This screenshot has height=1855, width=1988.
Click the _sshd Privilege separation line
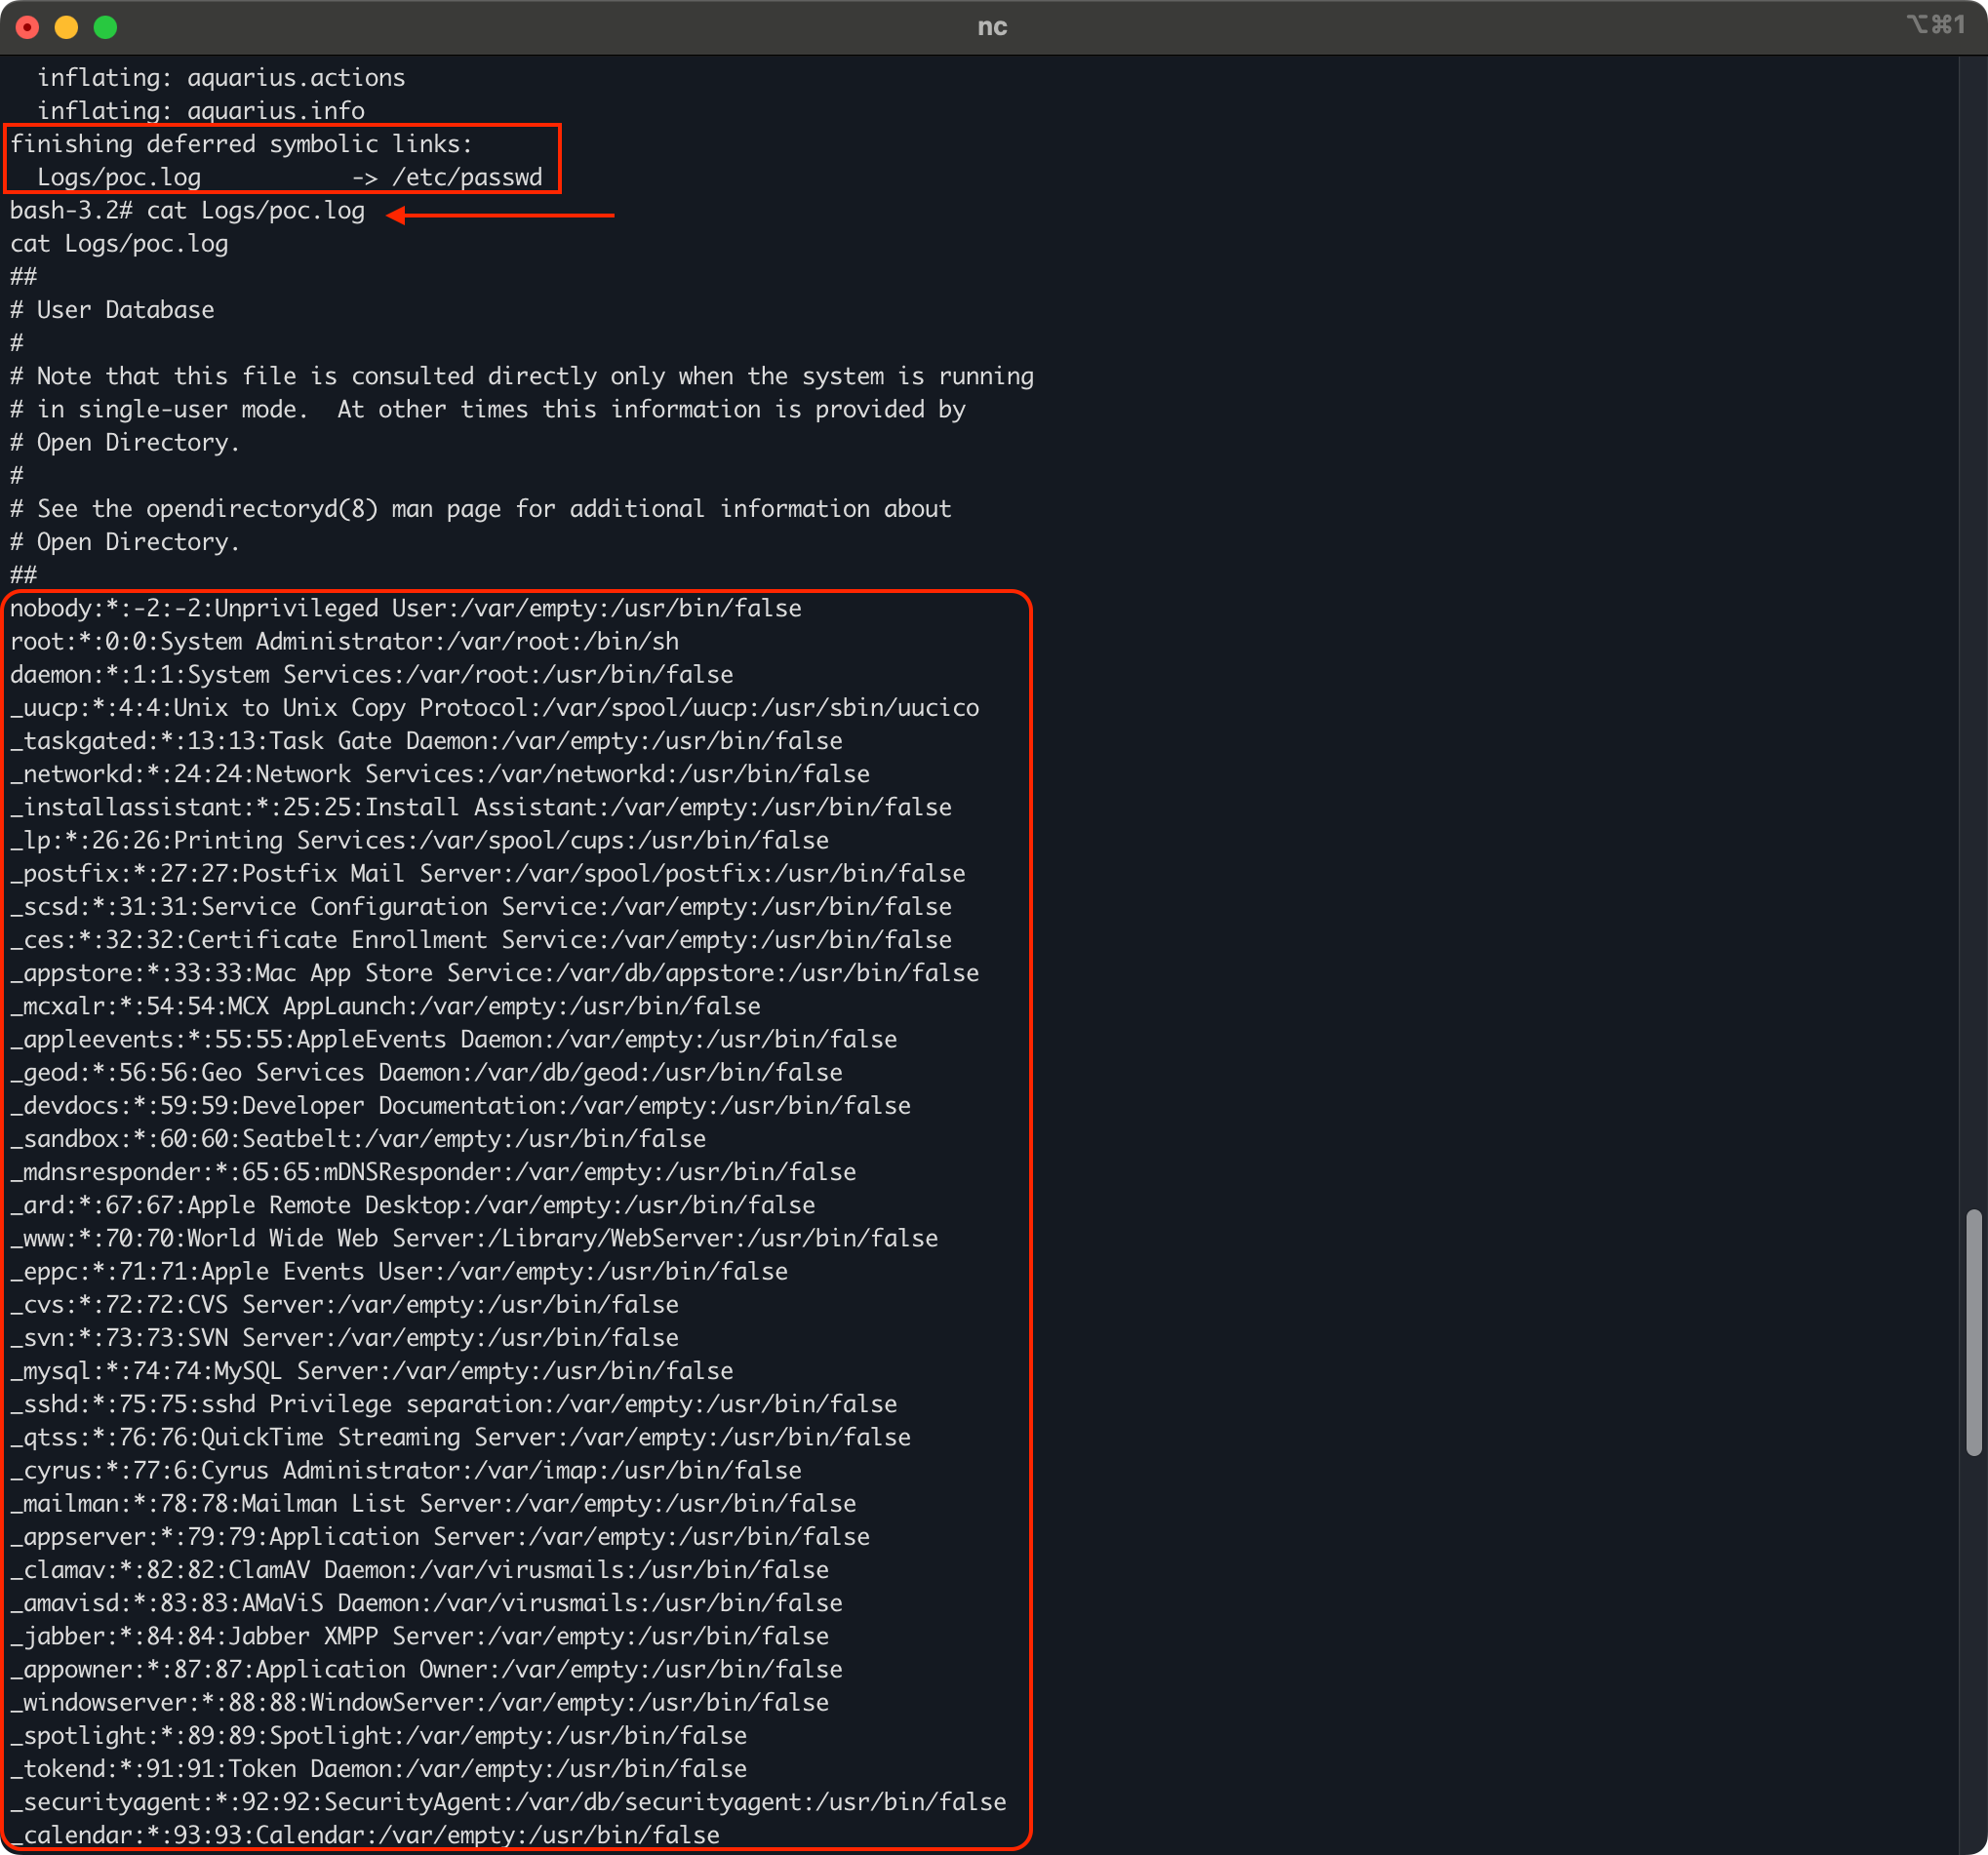pos(453,1404)
